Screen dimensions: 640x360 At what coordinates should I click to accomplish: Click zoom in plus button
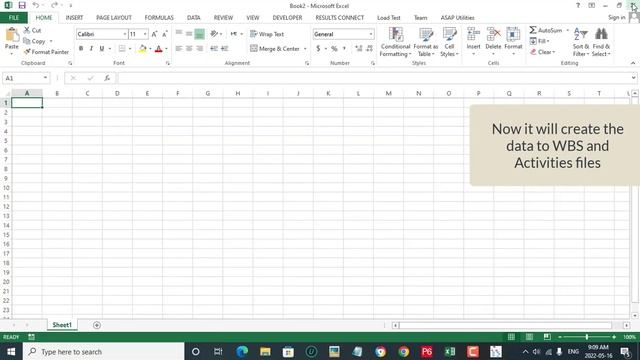(x=614, y=337)
